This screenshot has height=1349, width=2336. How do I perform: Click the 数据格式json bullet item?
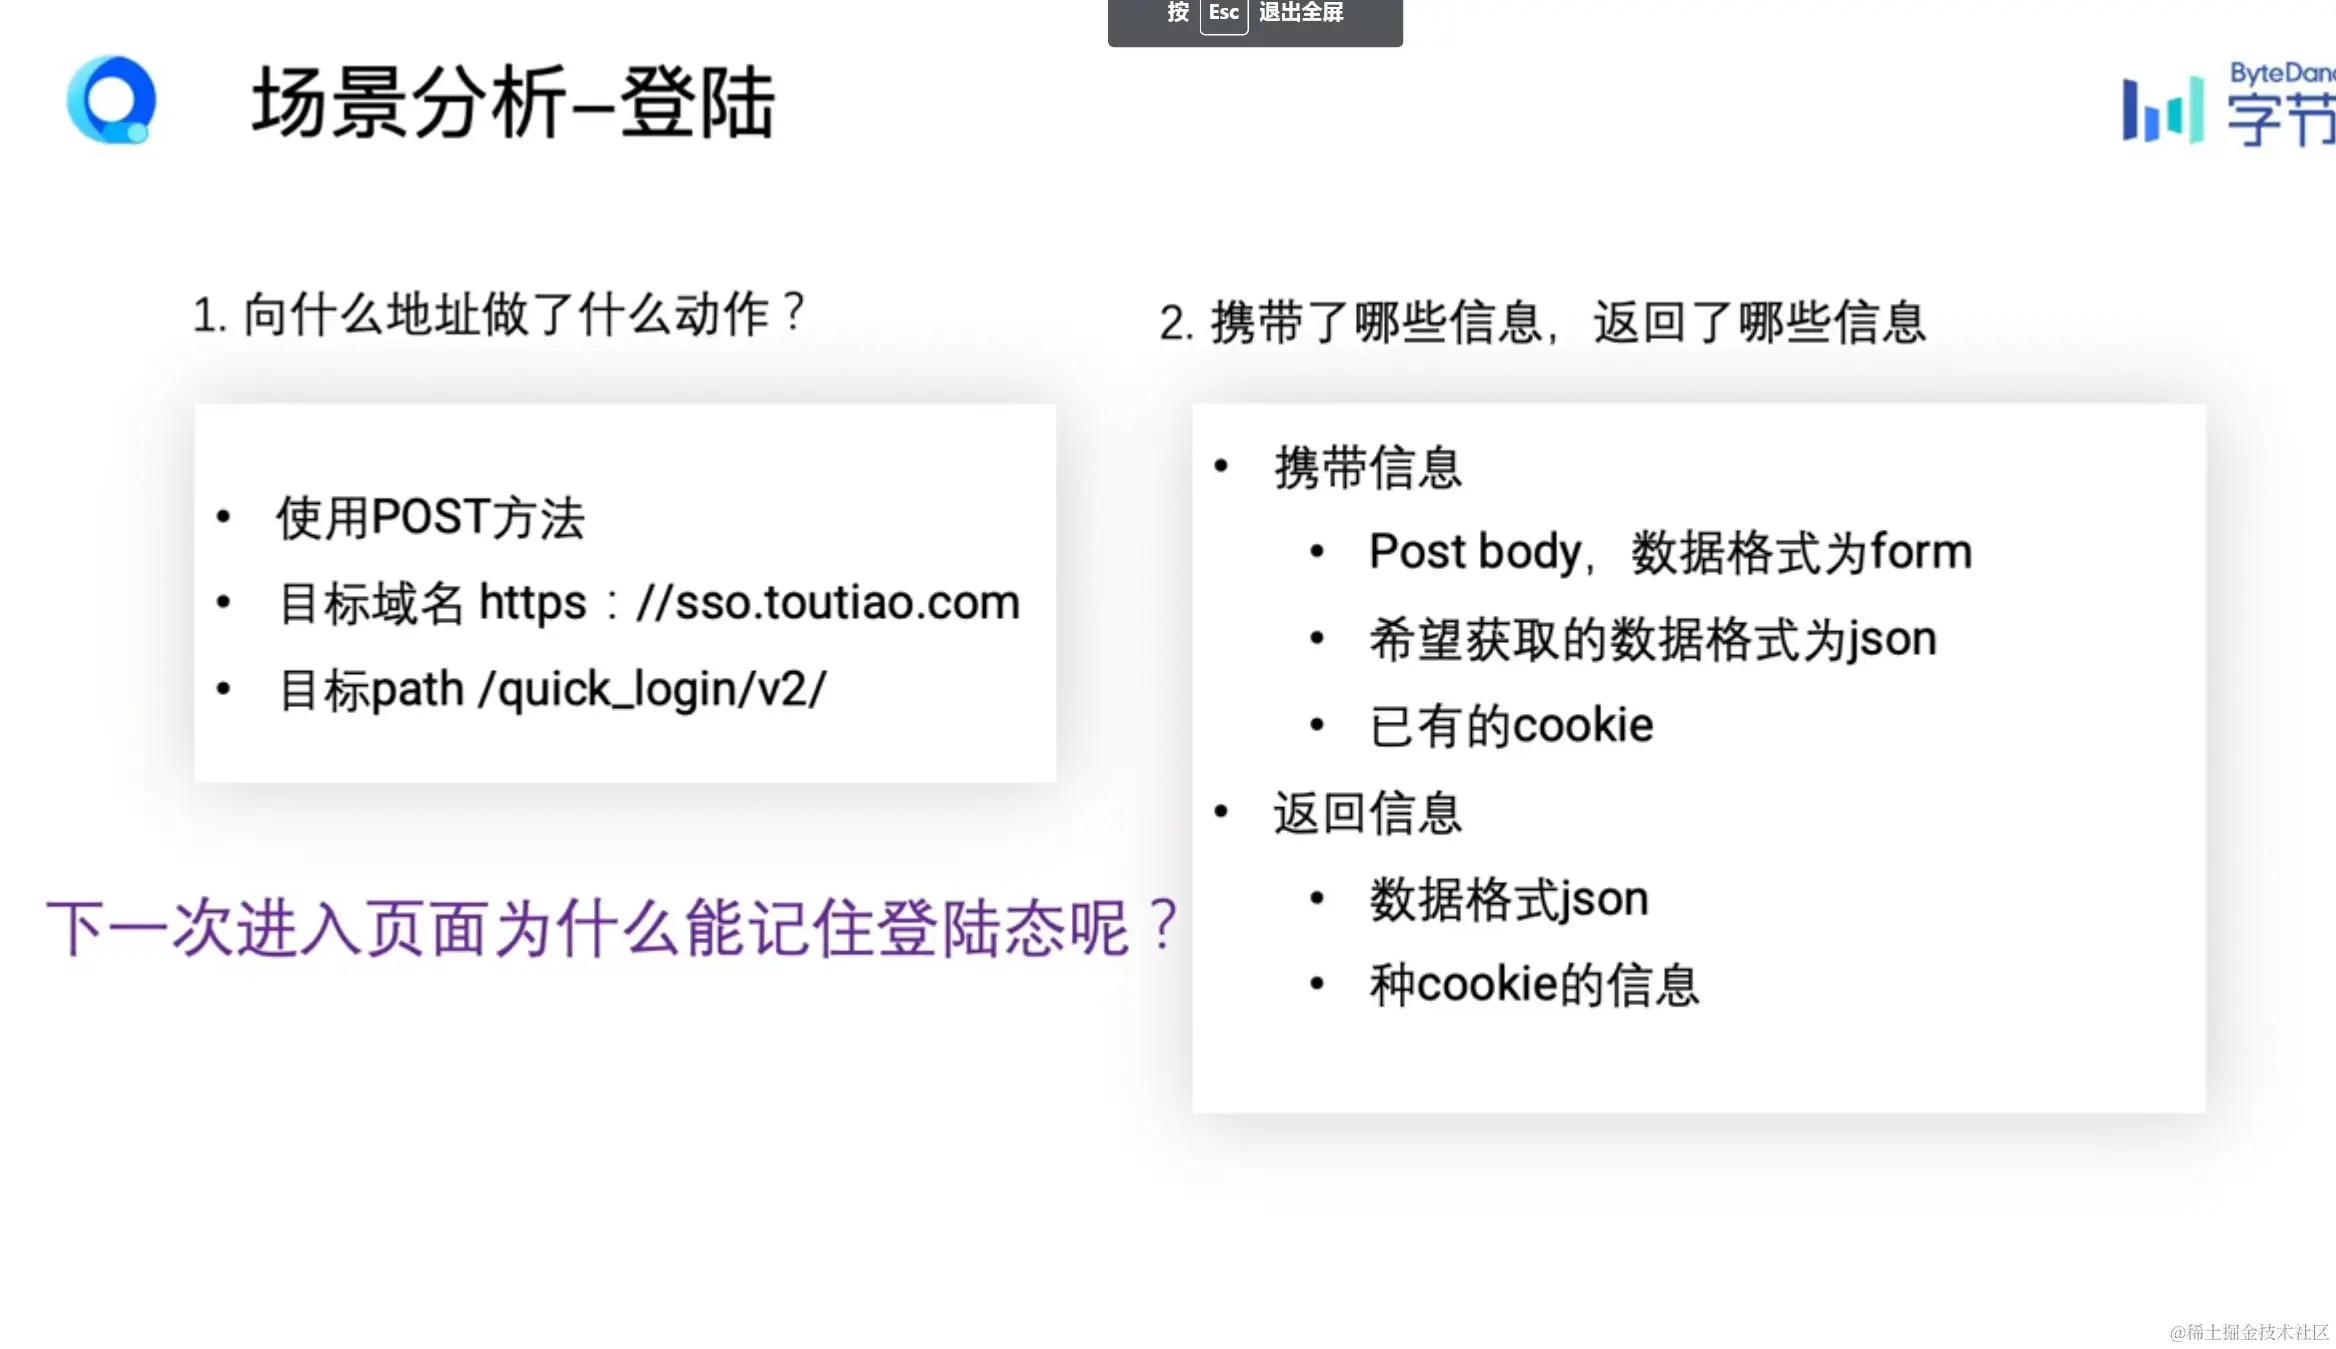click(x=1508, y=899)
